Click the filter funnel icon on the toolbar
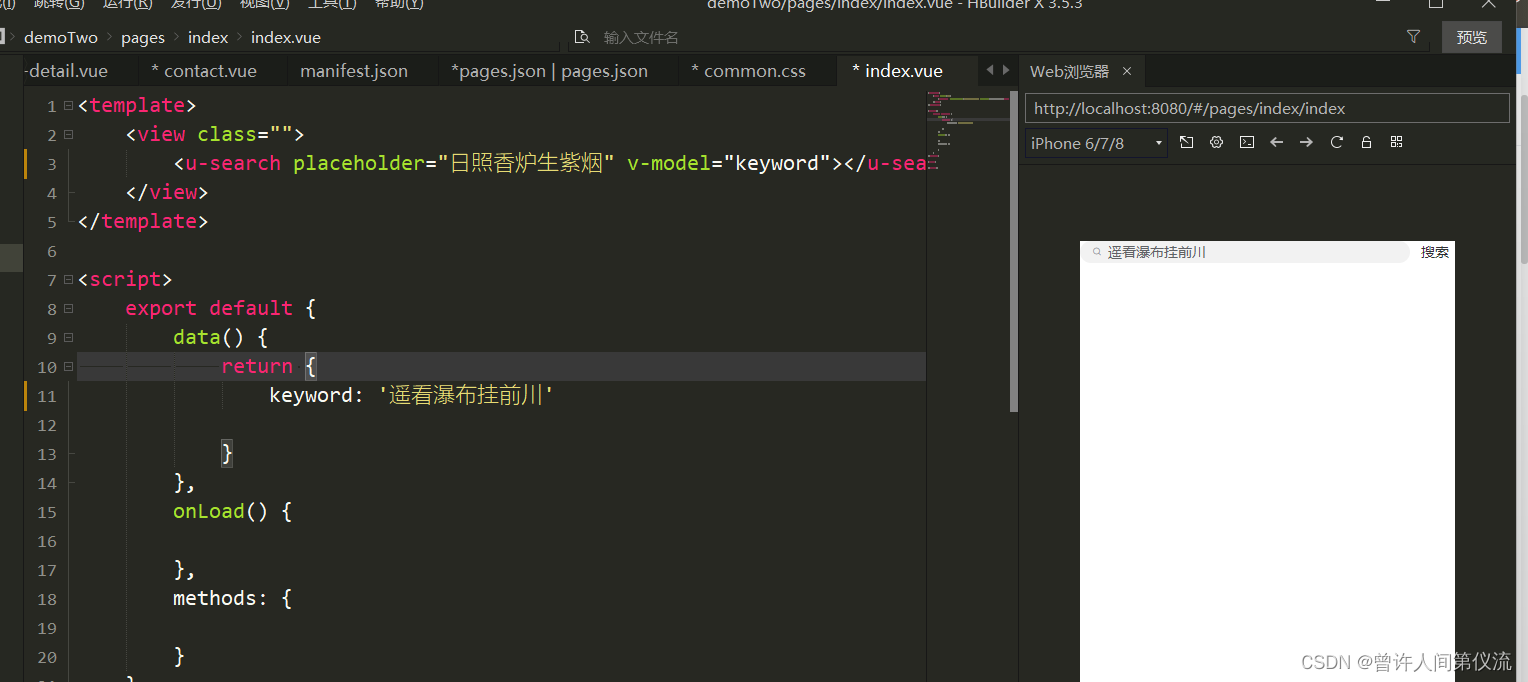Image resolution: width=1528 pixels, height=682 pixels. [x=1413, y=36]
